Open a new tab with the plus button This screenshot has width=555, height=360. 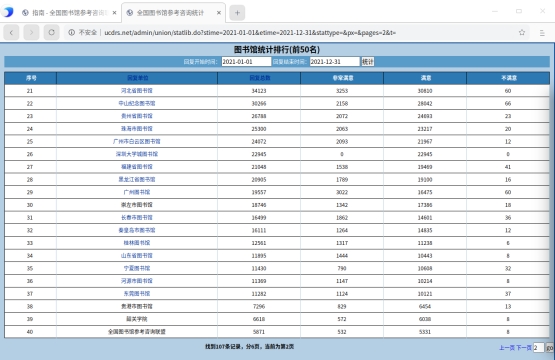(x=237, y=13)
